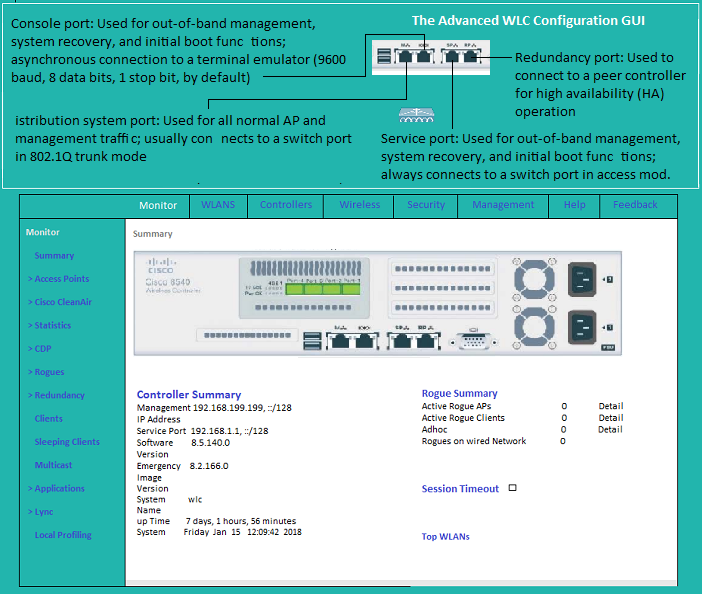Click the Cisco 8540 controller image

pos(377,303)
